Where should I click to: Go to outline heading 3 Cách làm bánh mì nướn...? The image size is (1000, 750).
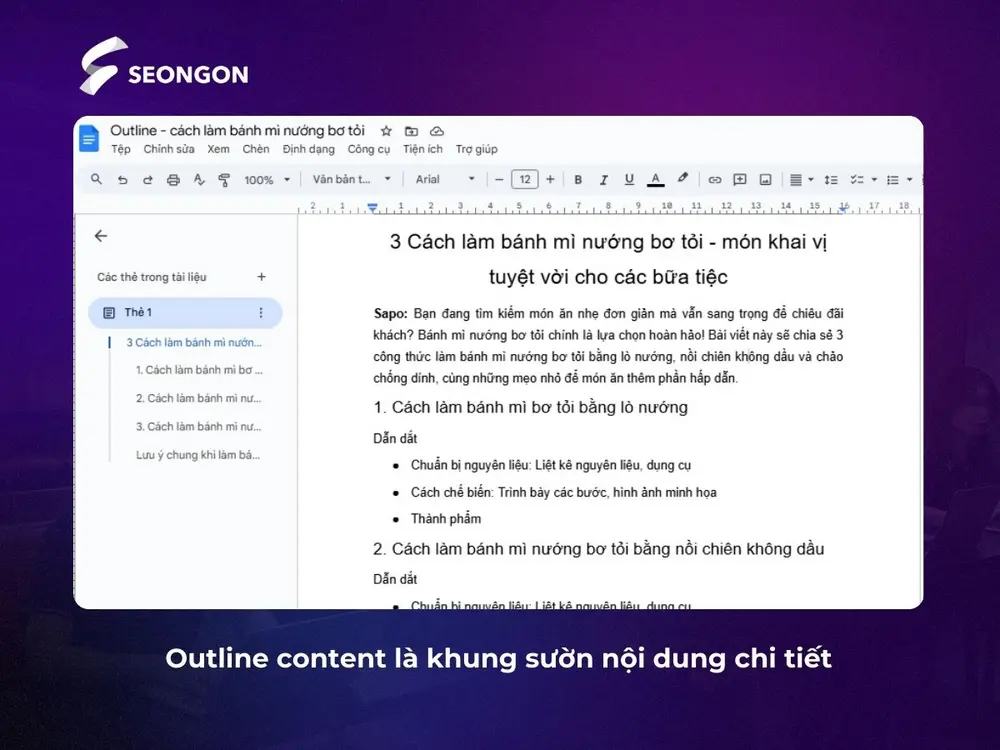click(194, 342)
